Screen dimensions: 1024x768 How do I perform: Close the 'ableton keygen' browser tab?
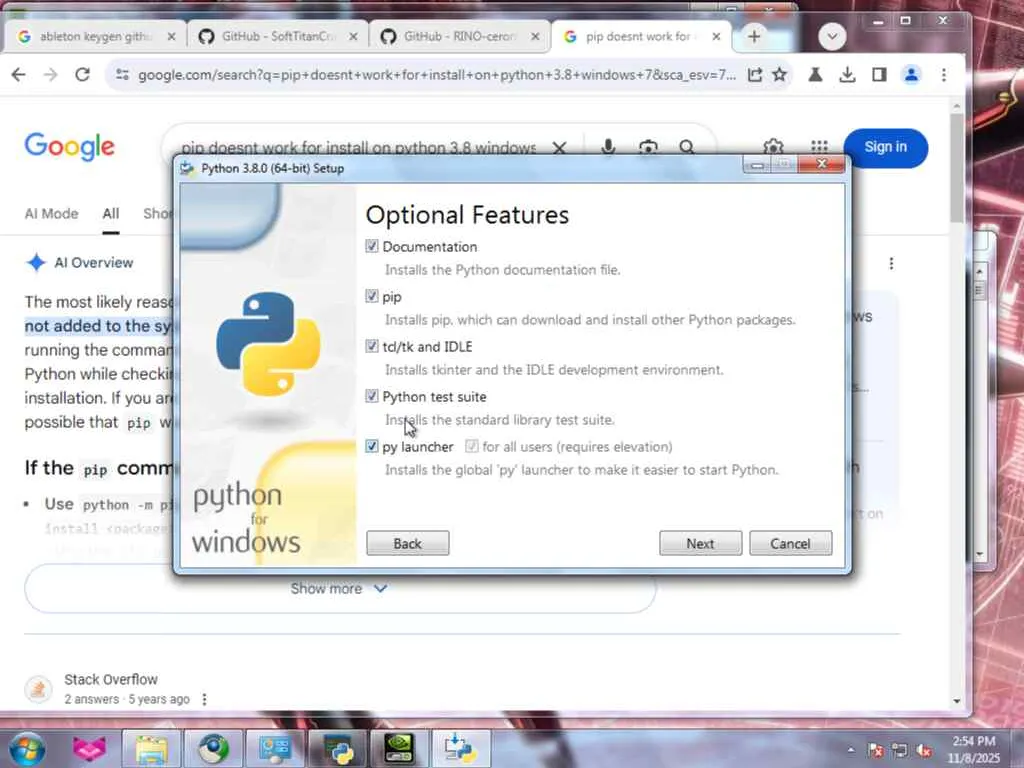pyautogui.click(x=172, y=37)
